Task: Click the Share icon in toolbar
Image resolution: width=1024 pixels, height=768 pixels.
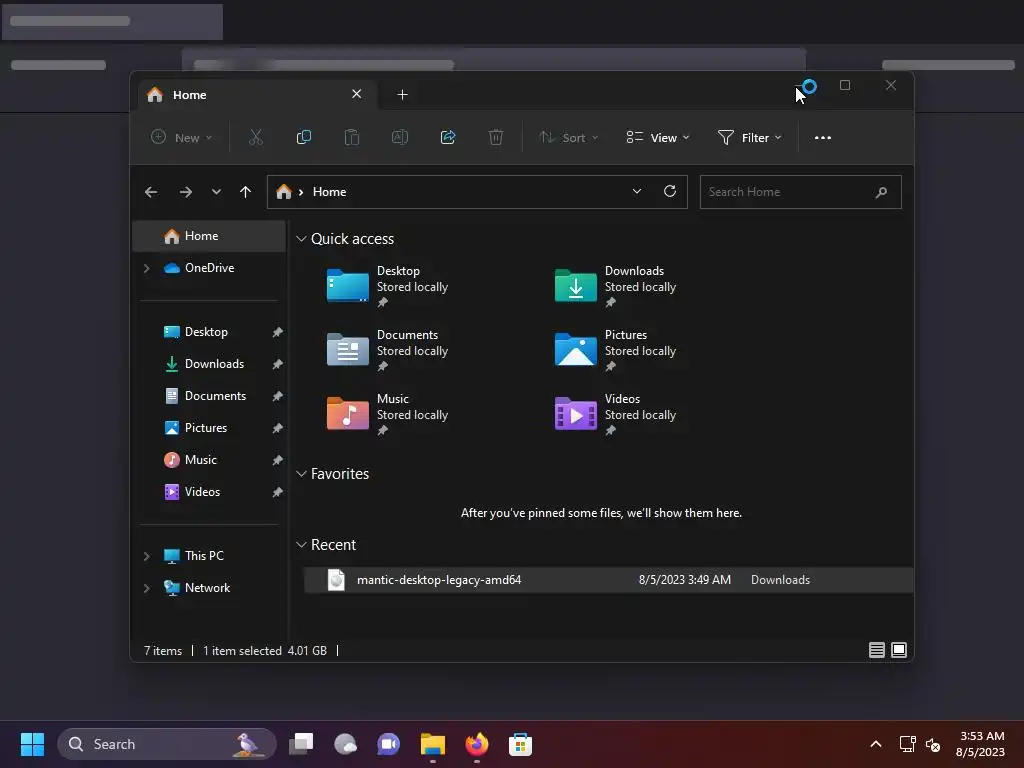Action: click(x=448, y=137)
